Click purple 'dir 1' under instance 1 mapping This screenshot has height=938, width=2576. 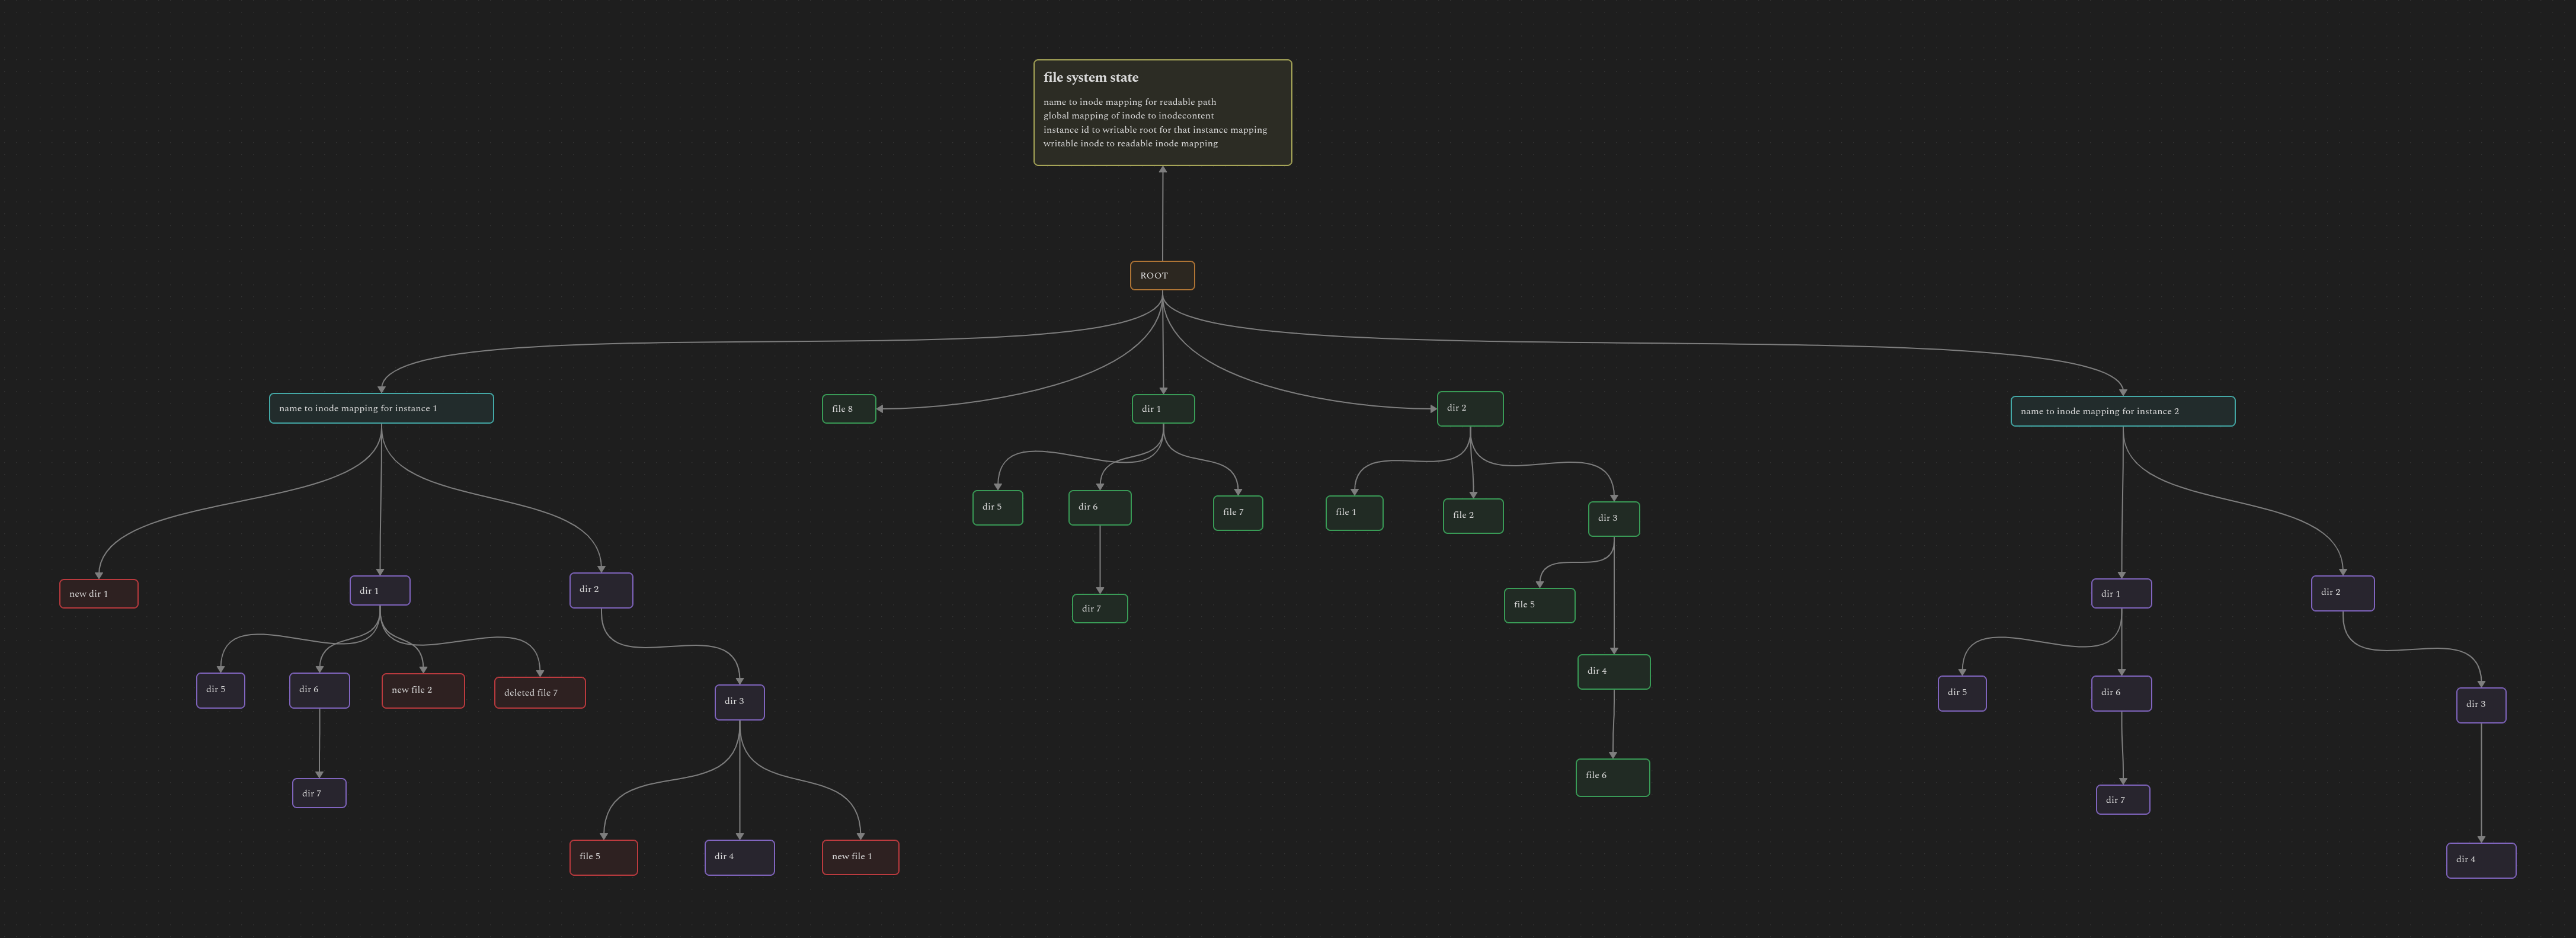tap(380, 591)
